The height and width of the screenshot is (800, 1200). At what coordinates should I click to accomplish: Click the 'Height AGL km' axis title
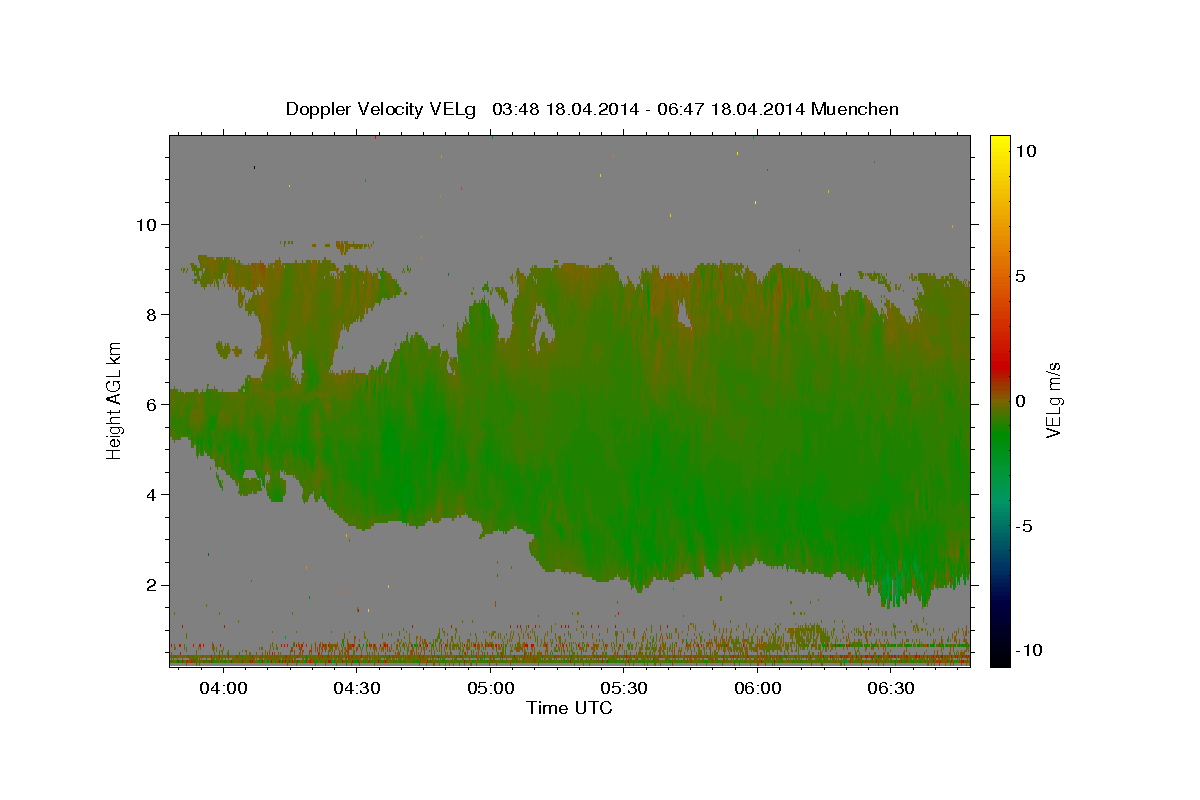point(114,400)
